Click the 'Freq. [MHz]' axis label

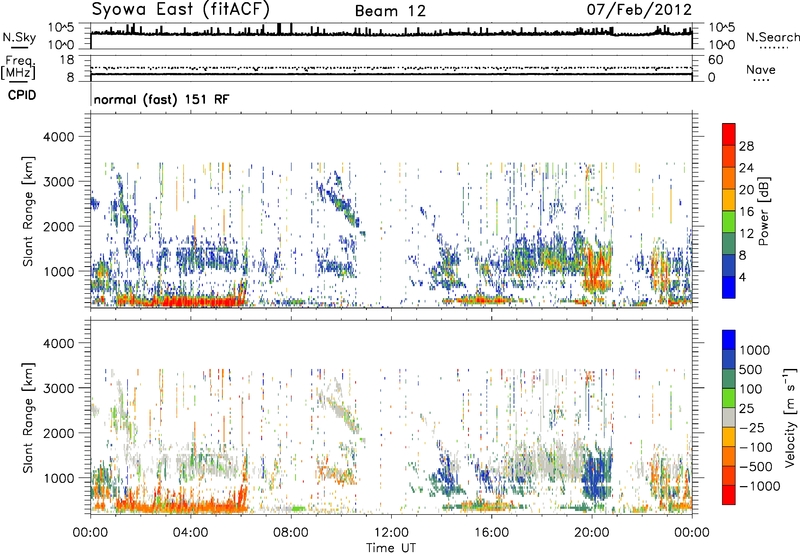click(x=18, y=67)
